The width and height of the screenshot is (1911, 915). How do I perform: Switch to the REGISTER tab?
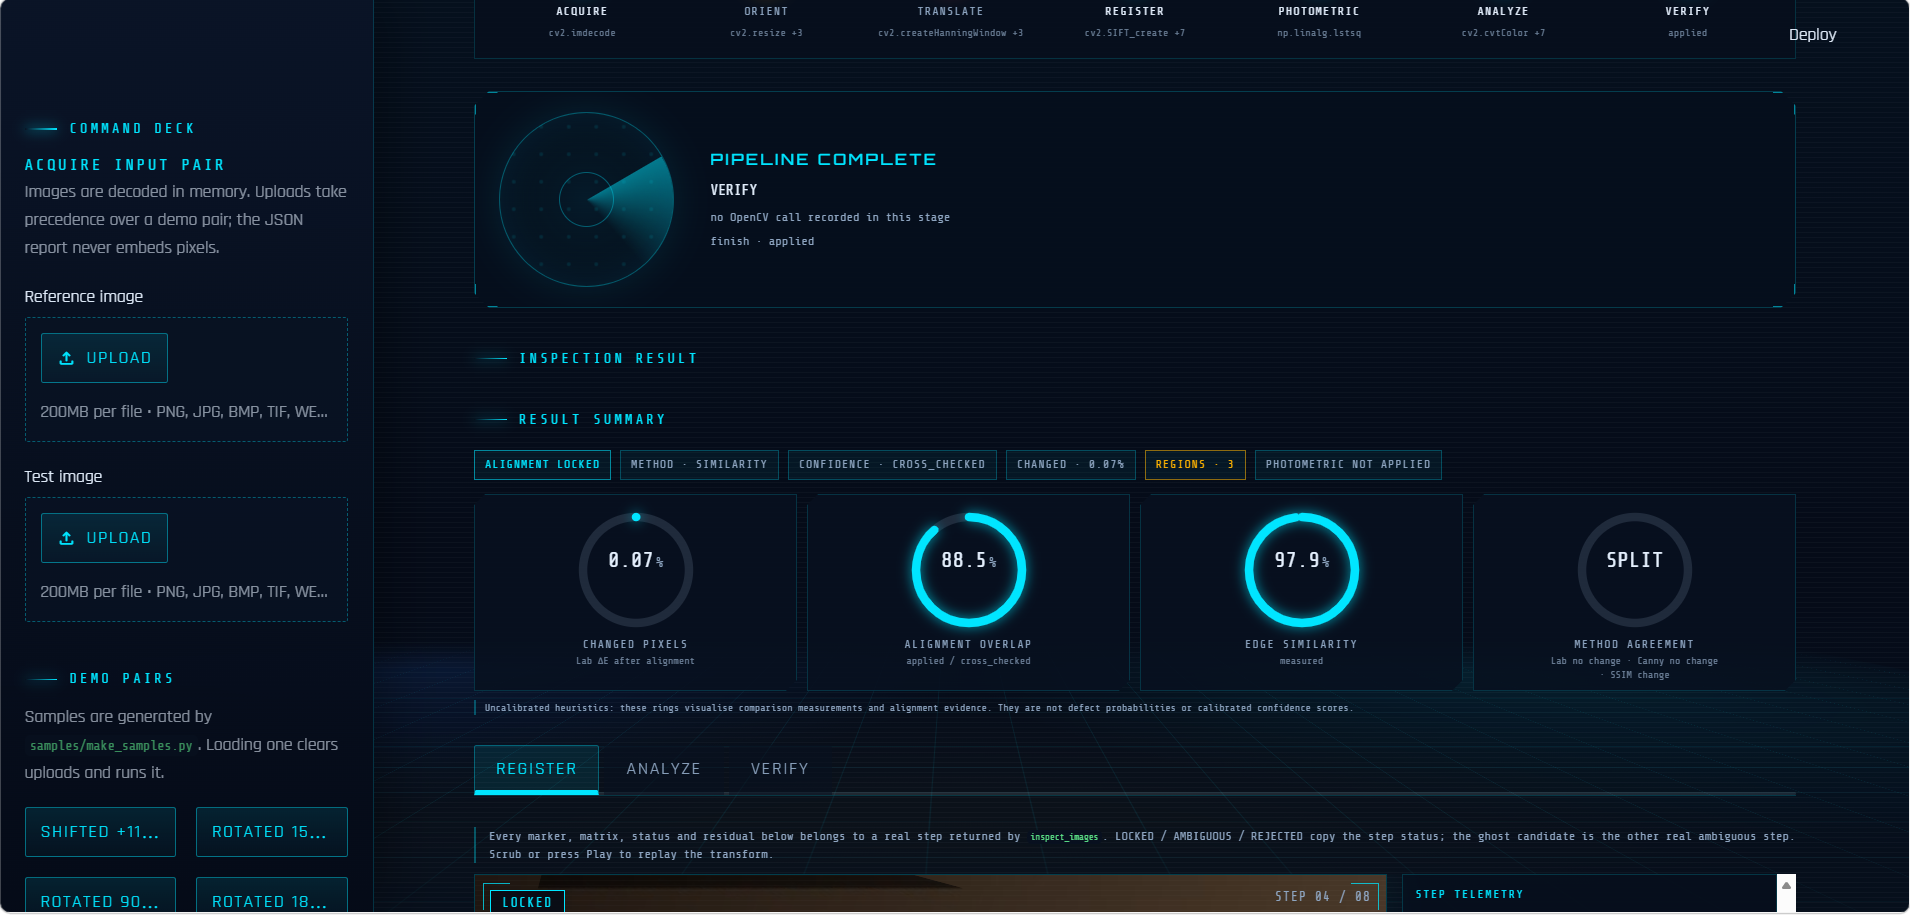(536, 769)
